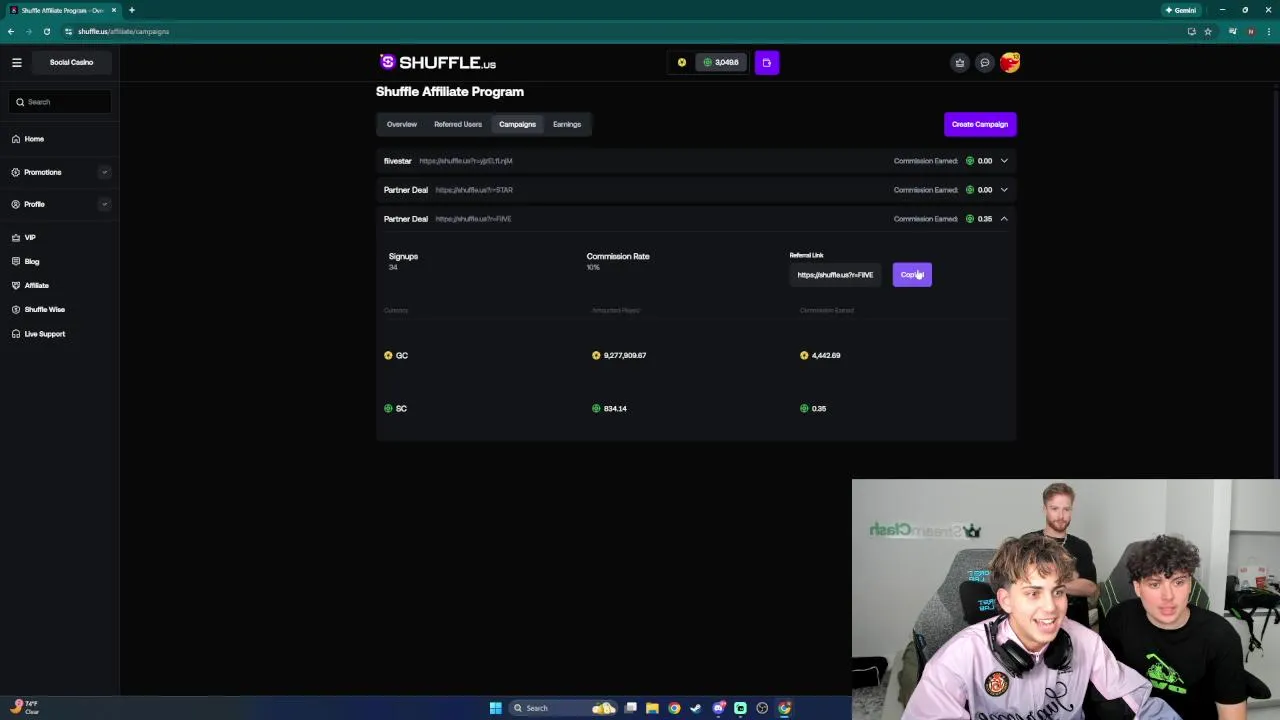Click the Signups label
1280x720 pixels.
(x=403, y=256)
